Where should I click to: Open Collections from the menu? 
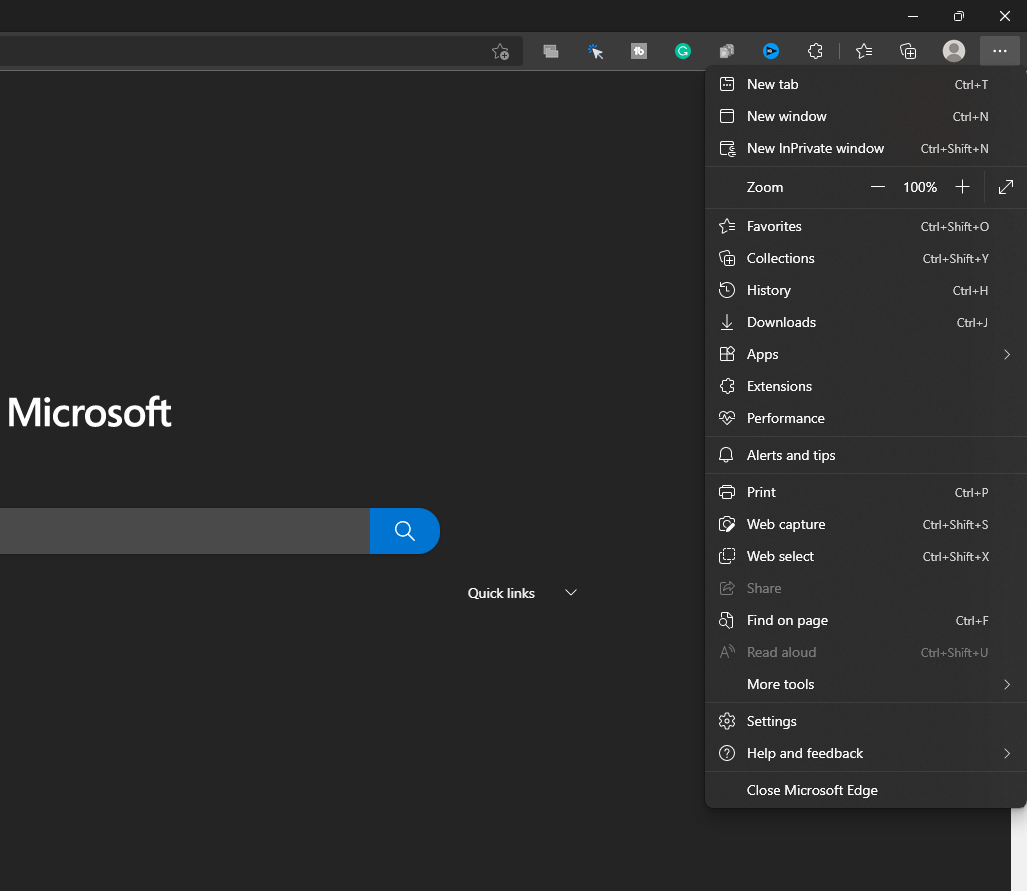click(x=866, y=259)
